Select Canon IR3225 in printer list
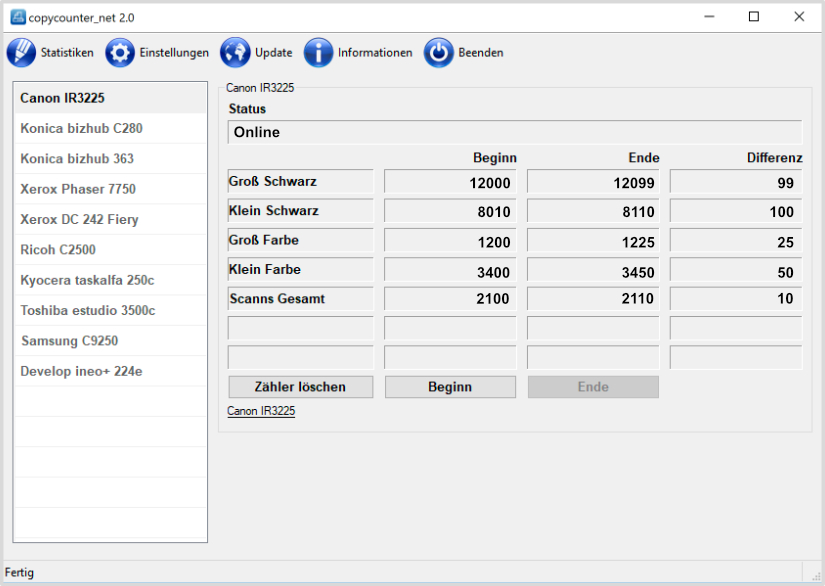Viewport: 825px width, 586px height. (110, 98)
